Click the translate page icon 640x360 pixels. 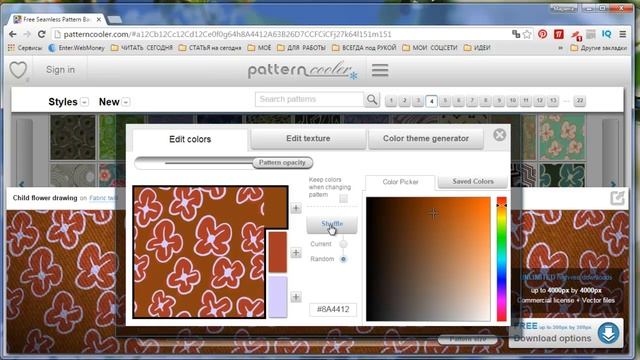pos(516,34)
